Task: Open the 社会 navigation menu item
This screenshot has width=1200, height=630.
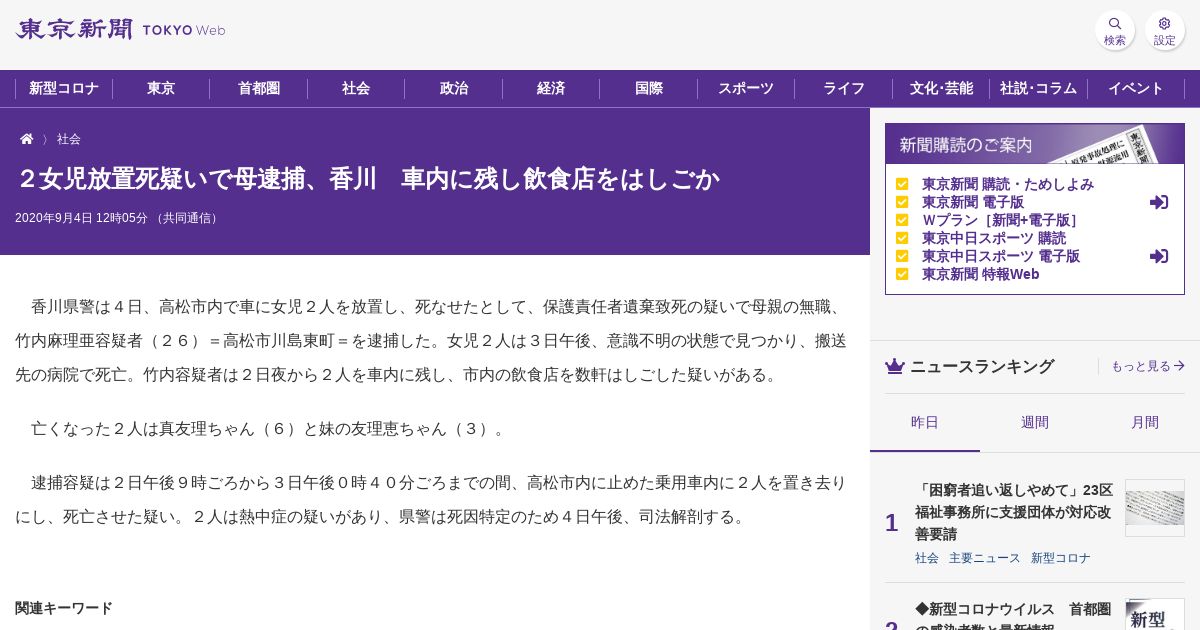Action: [x=356, y=88]
